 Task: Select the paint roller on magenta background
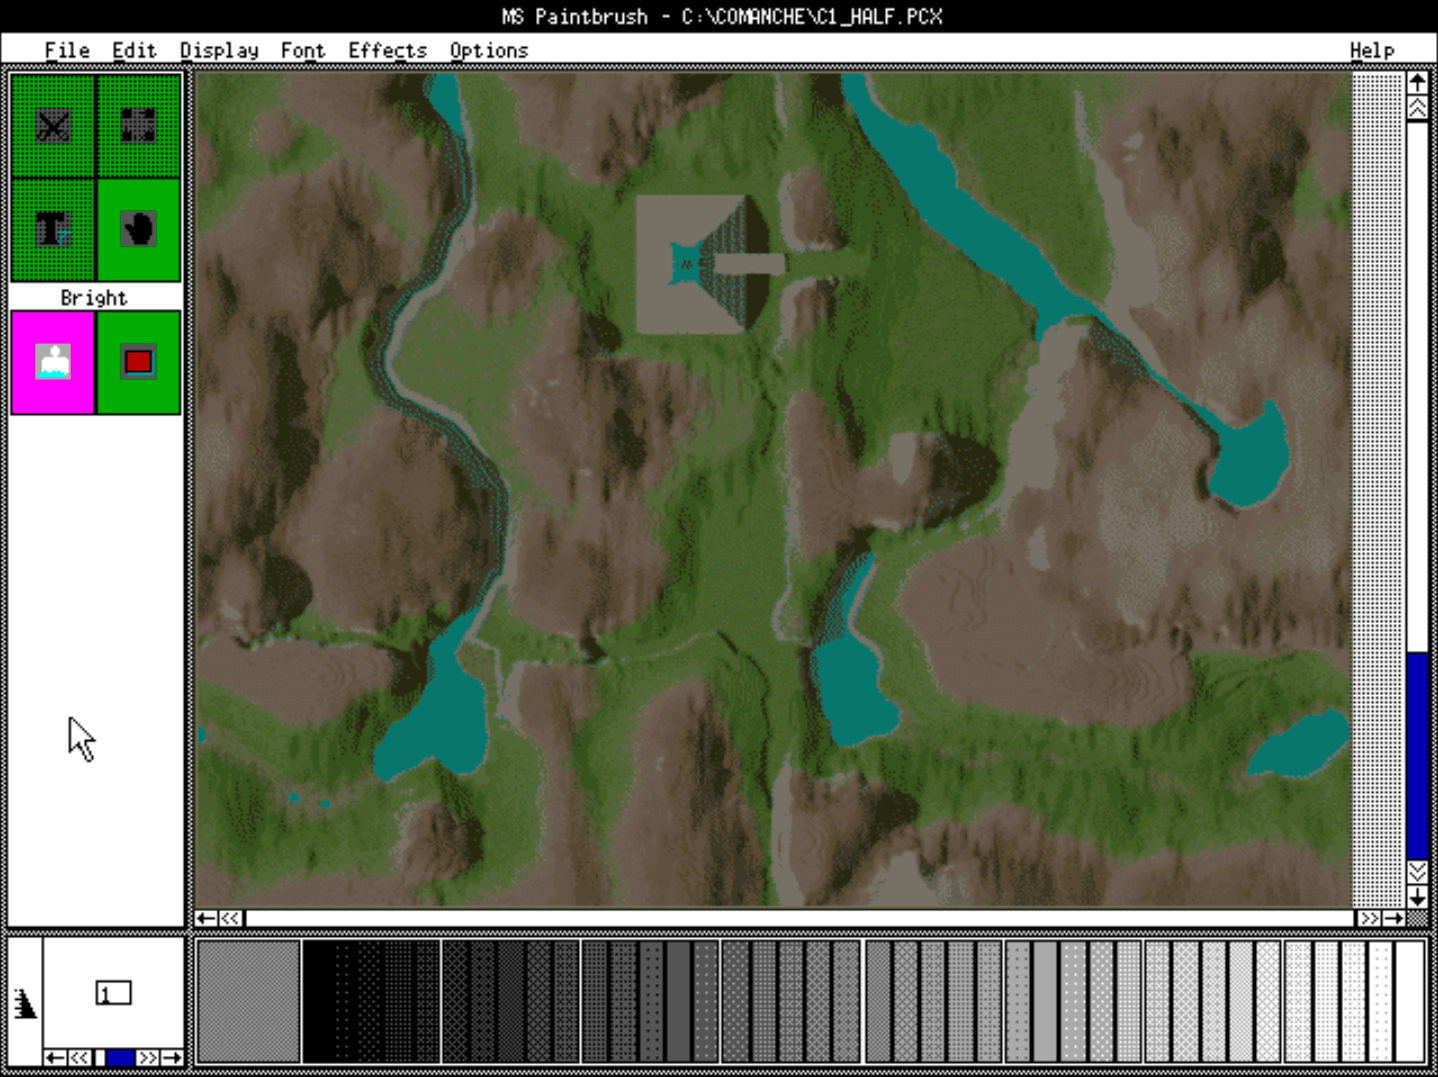pos(53,362)
